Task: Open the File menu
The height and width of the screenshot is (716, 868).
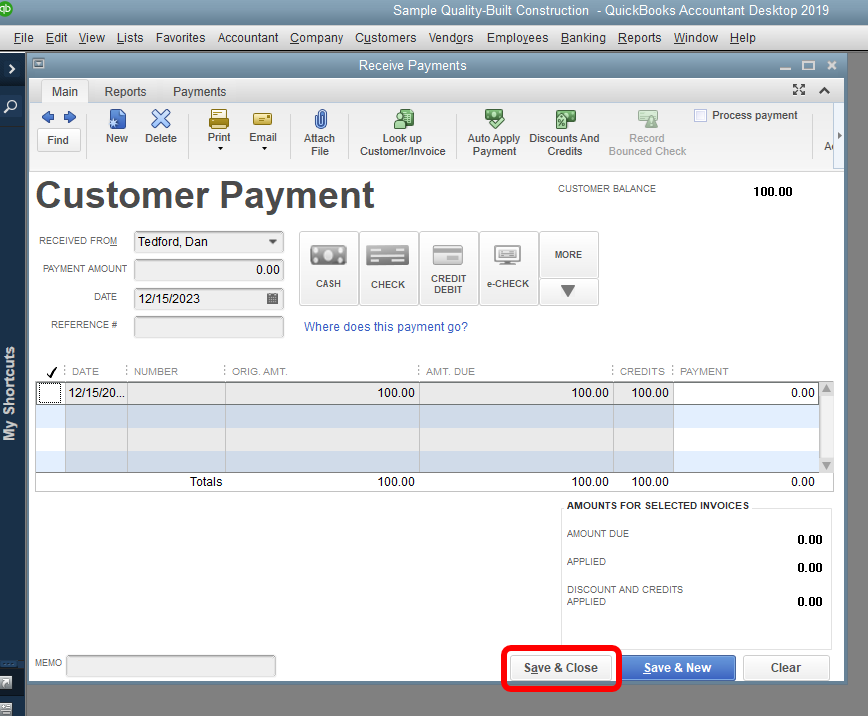Action: (23, 38)
